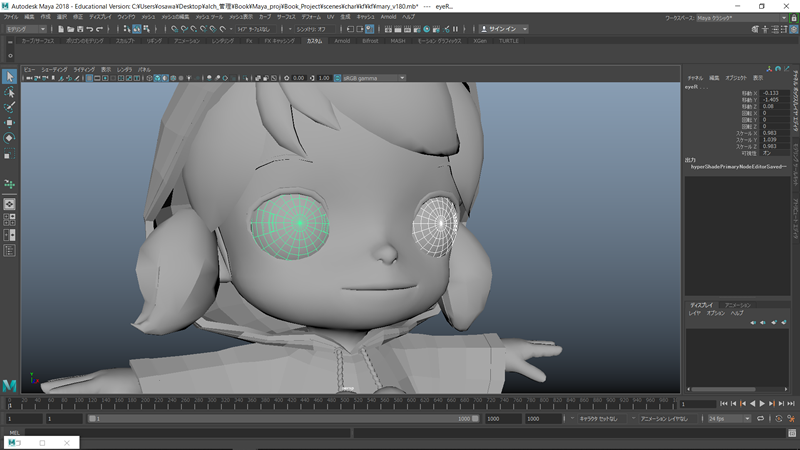Show Modeling Toolkit icon at top right

(x=755, y=29)
